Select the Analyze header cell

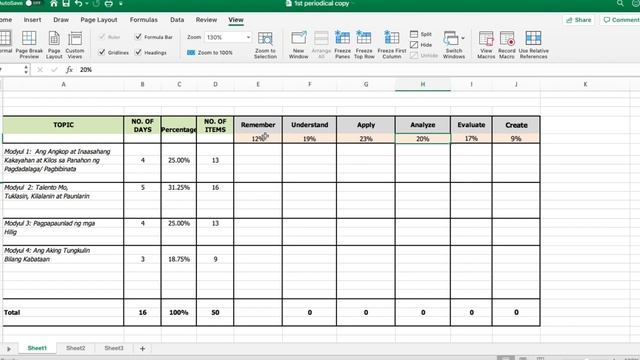point(423,125)
